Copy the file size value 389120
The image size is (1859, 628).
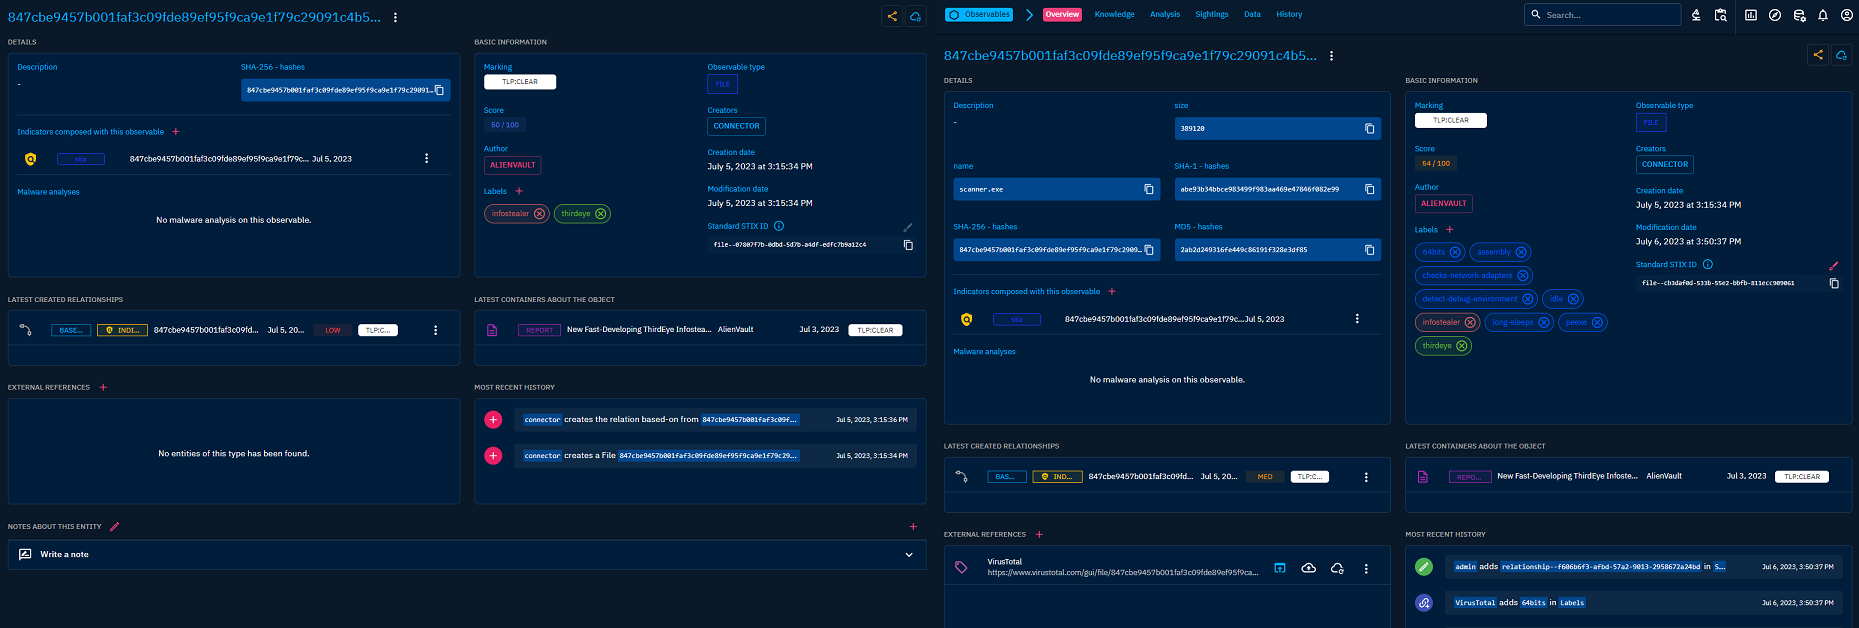1370,128
